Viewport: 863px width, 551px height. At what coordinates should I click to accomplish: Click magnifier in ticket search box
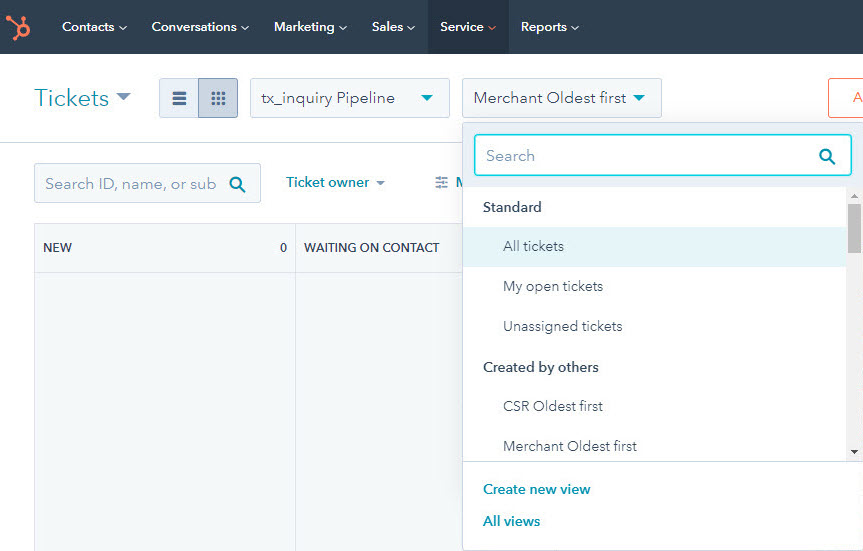tap(237, 184)
